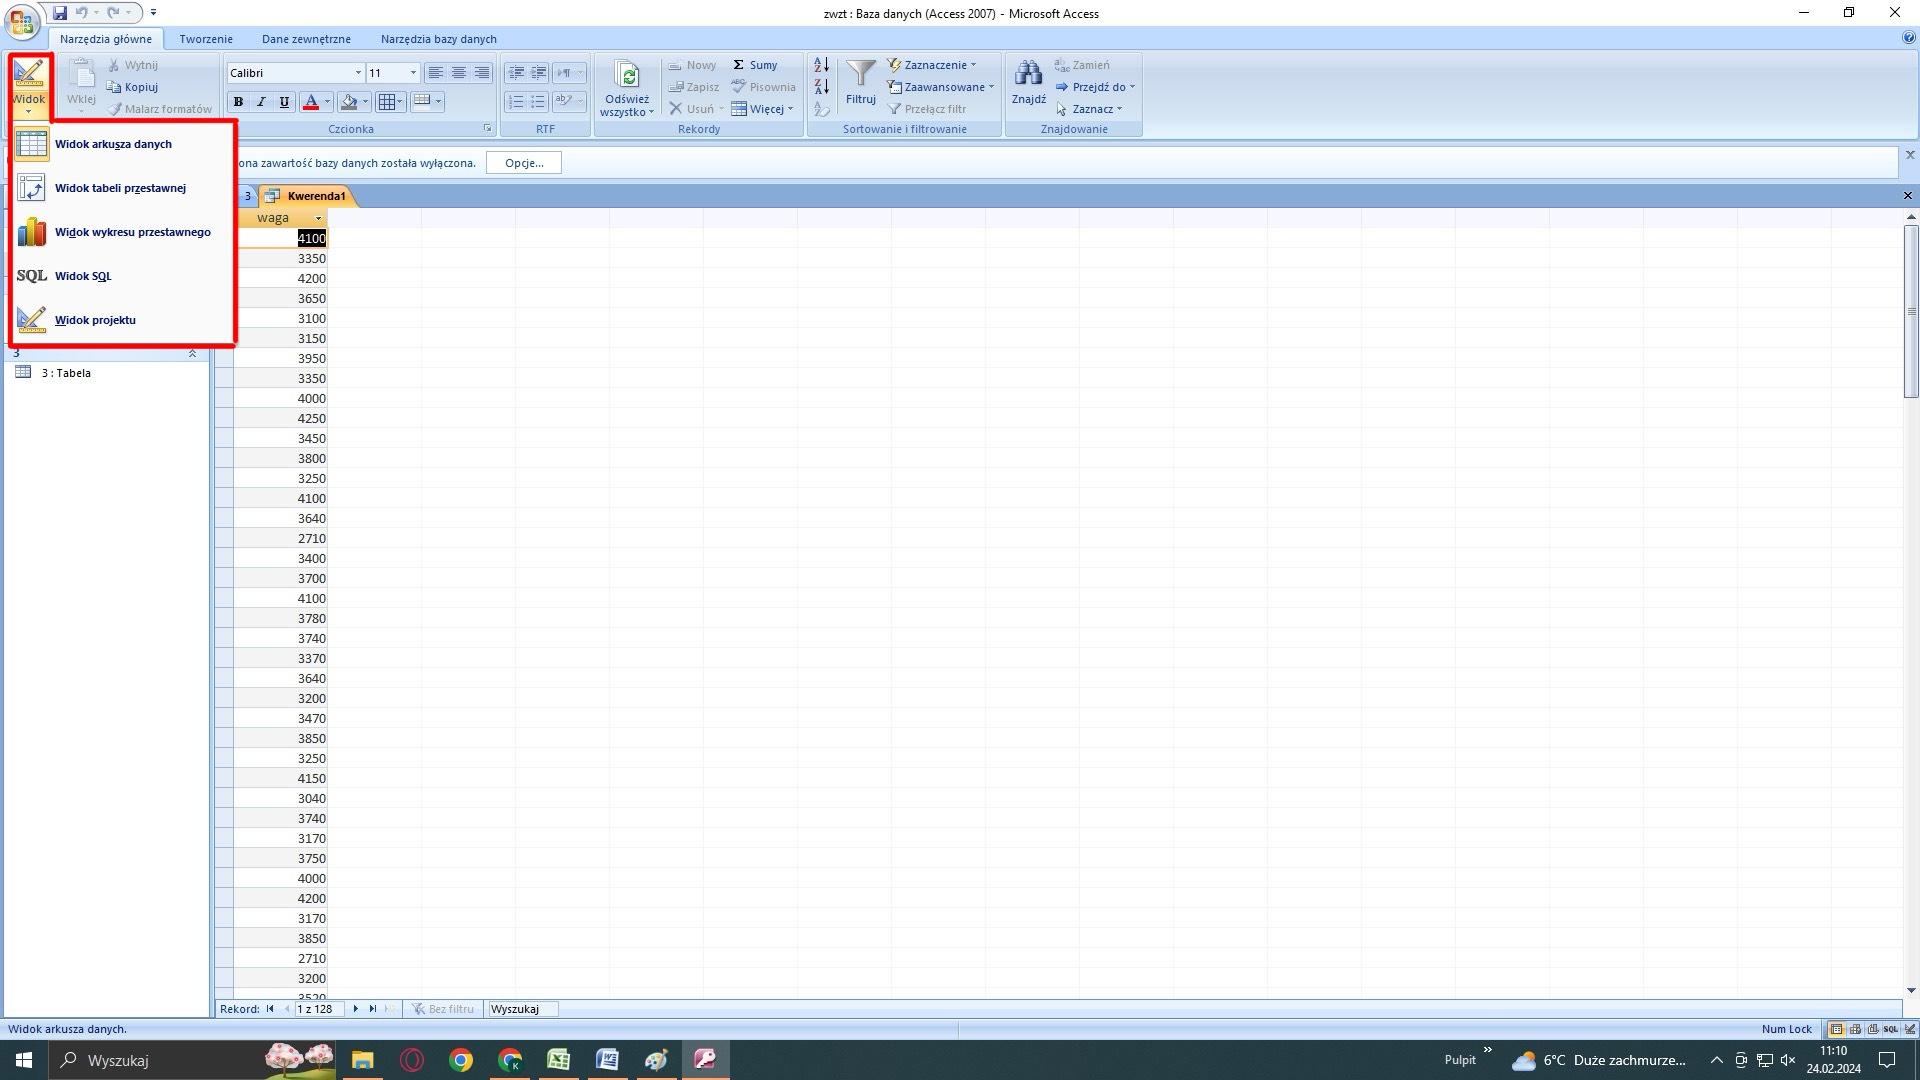Image resolution: width=1920 pixels, height=1080 pixels.
Task: Toggle italic formatting
Action: 261,102
